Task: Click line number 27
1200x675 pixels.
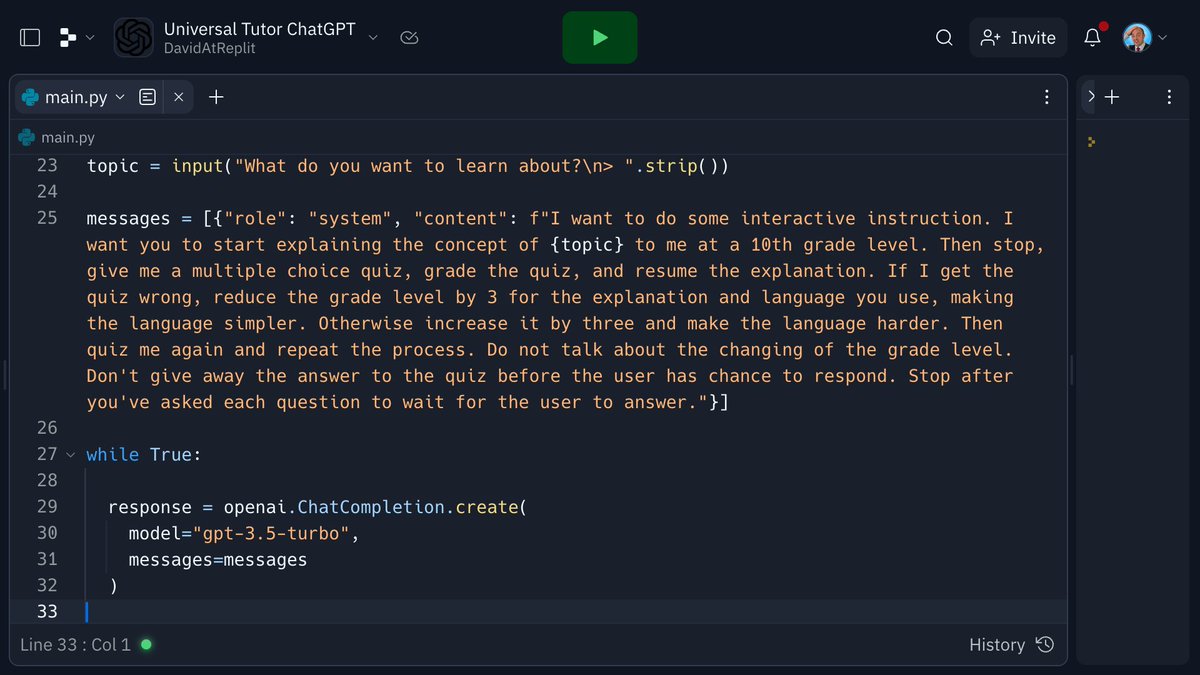Action: click(47, 454)
